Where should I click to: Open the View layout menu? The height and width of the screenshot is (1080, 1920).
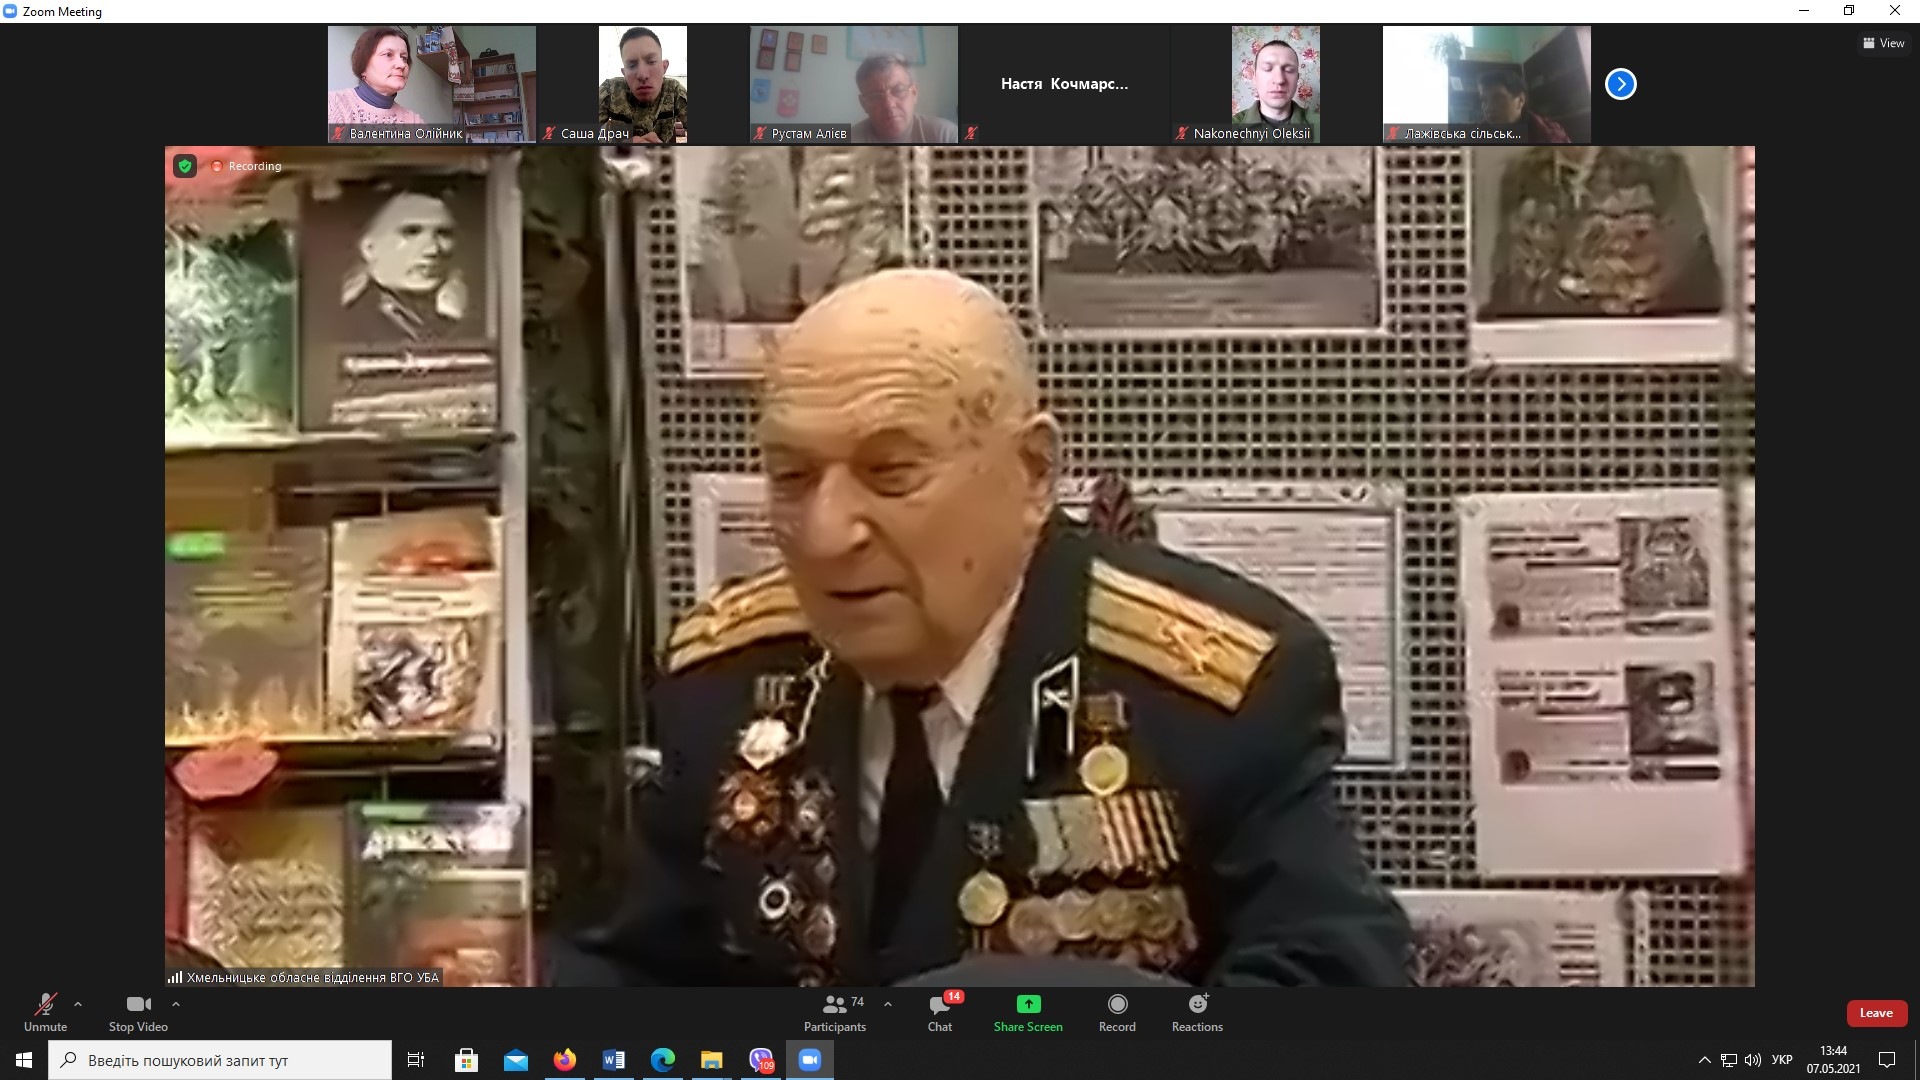[1883, 43]
